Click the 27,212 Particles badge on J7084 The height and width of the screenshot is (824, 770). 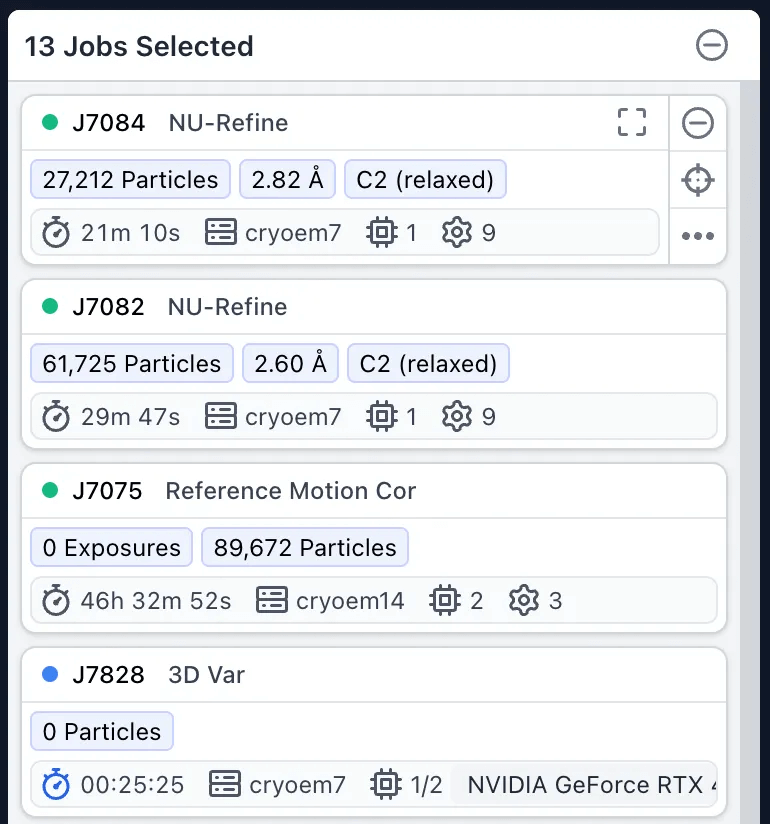click(x=129, y=180)
